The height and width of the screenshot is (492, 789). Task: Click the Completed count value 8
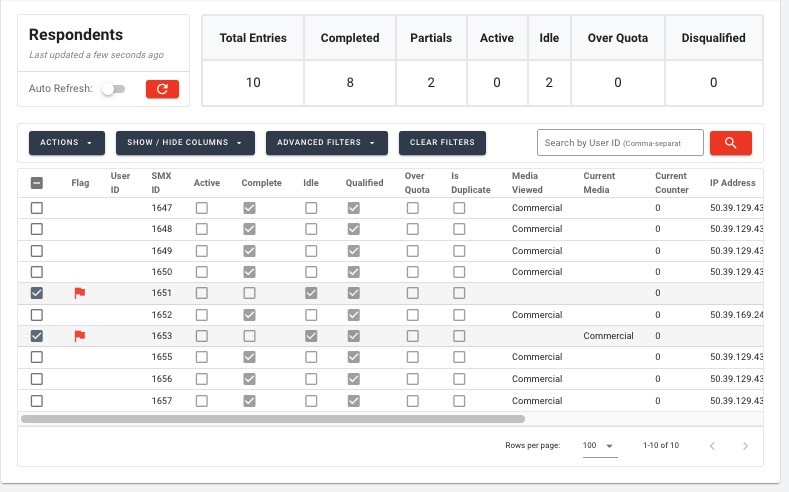(x=350, y=83)
